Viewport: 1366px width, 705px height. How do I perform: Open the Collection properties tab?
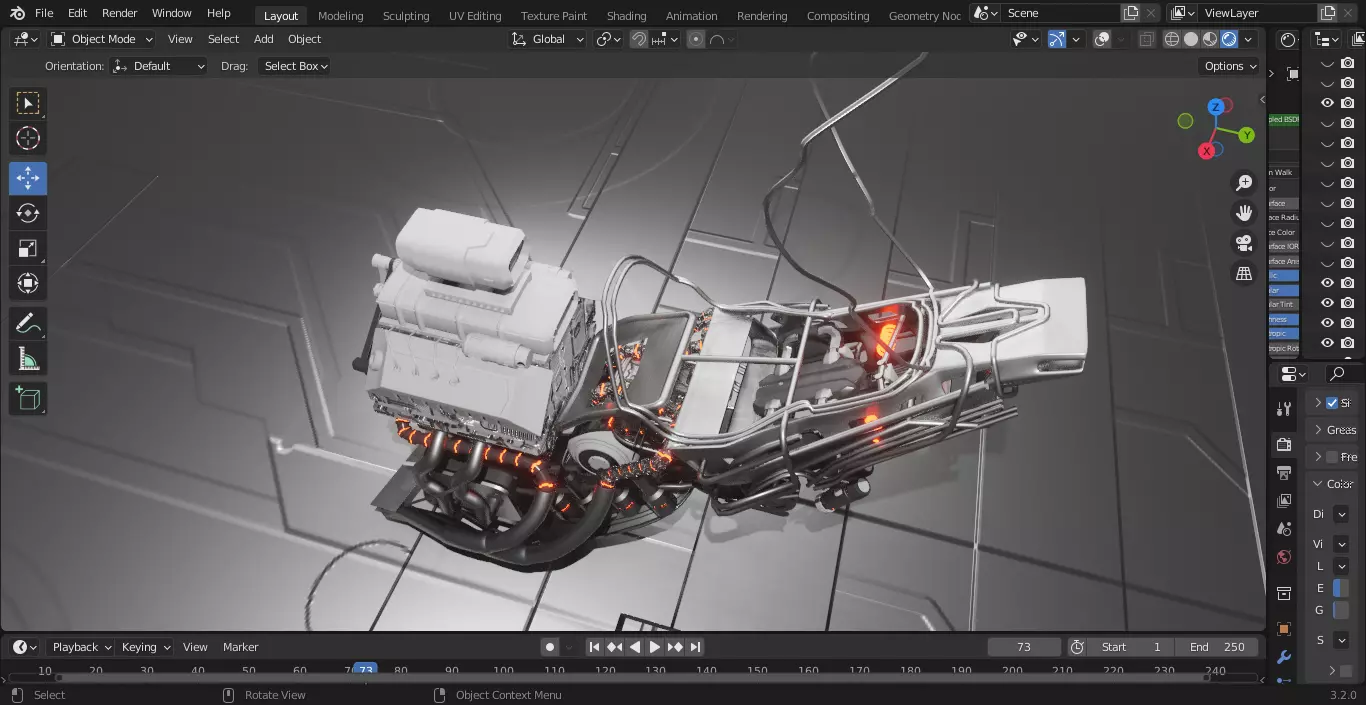[x=1284, y=593]
